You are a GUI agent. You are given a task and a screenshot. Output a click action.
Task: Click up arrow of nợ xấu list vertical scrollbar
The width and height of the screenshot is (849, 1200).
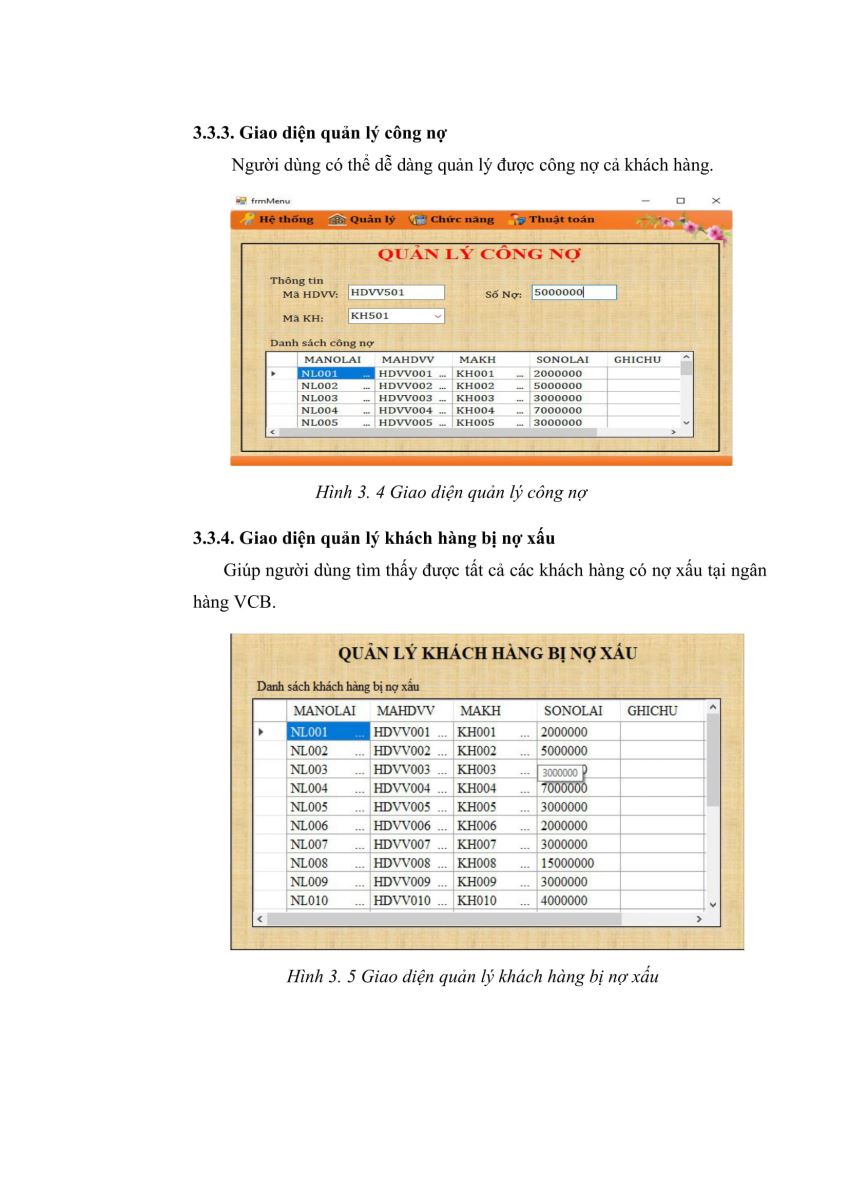coord(712,708)
